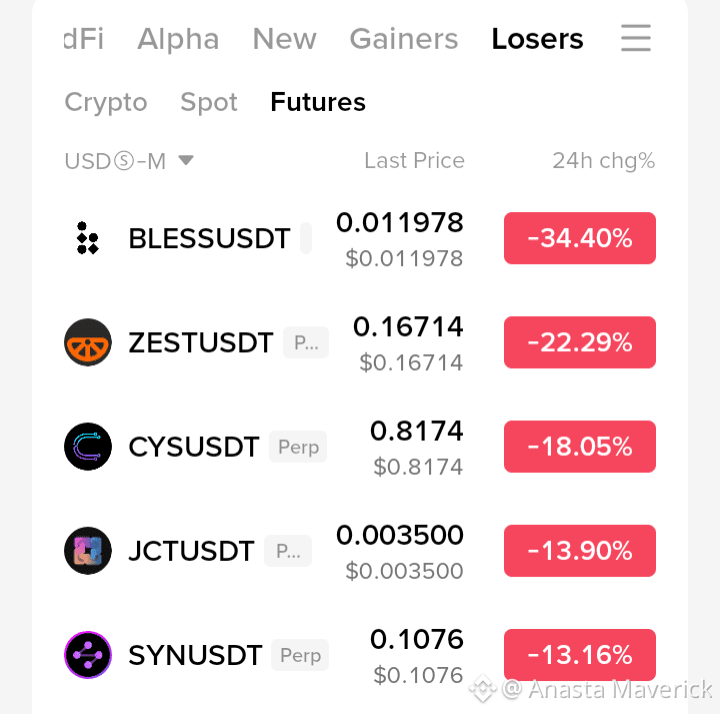Tap the BLESSUSDT coin logo
720x714 pixels.
click(88, 238)
